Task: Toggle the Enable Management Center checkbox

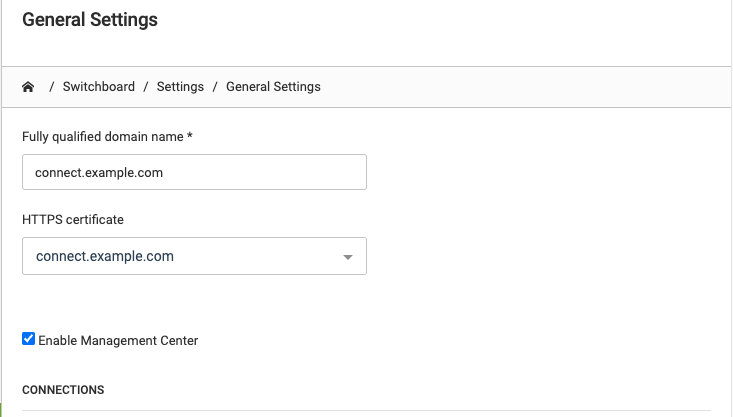Action: point(29,338)
